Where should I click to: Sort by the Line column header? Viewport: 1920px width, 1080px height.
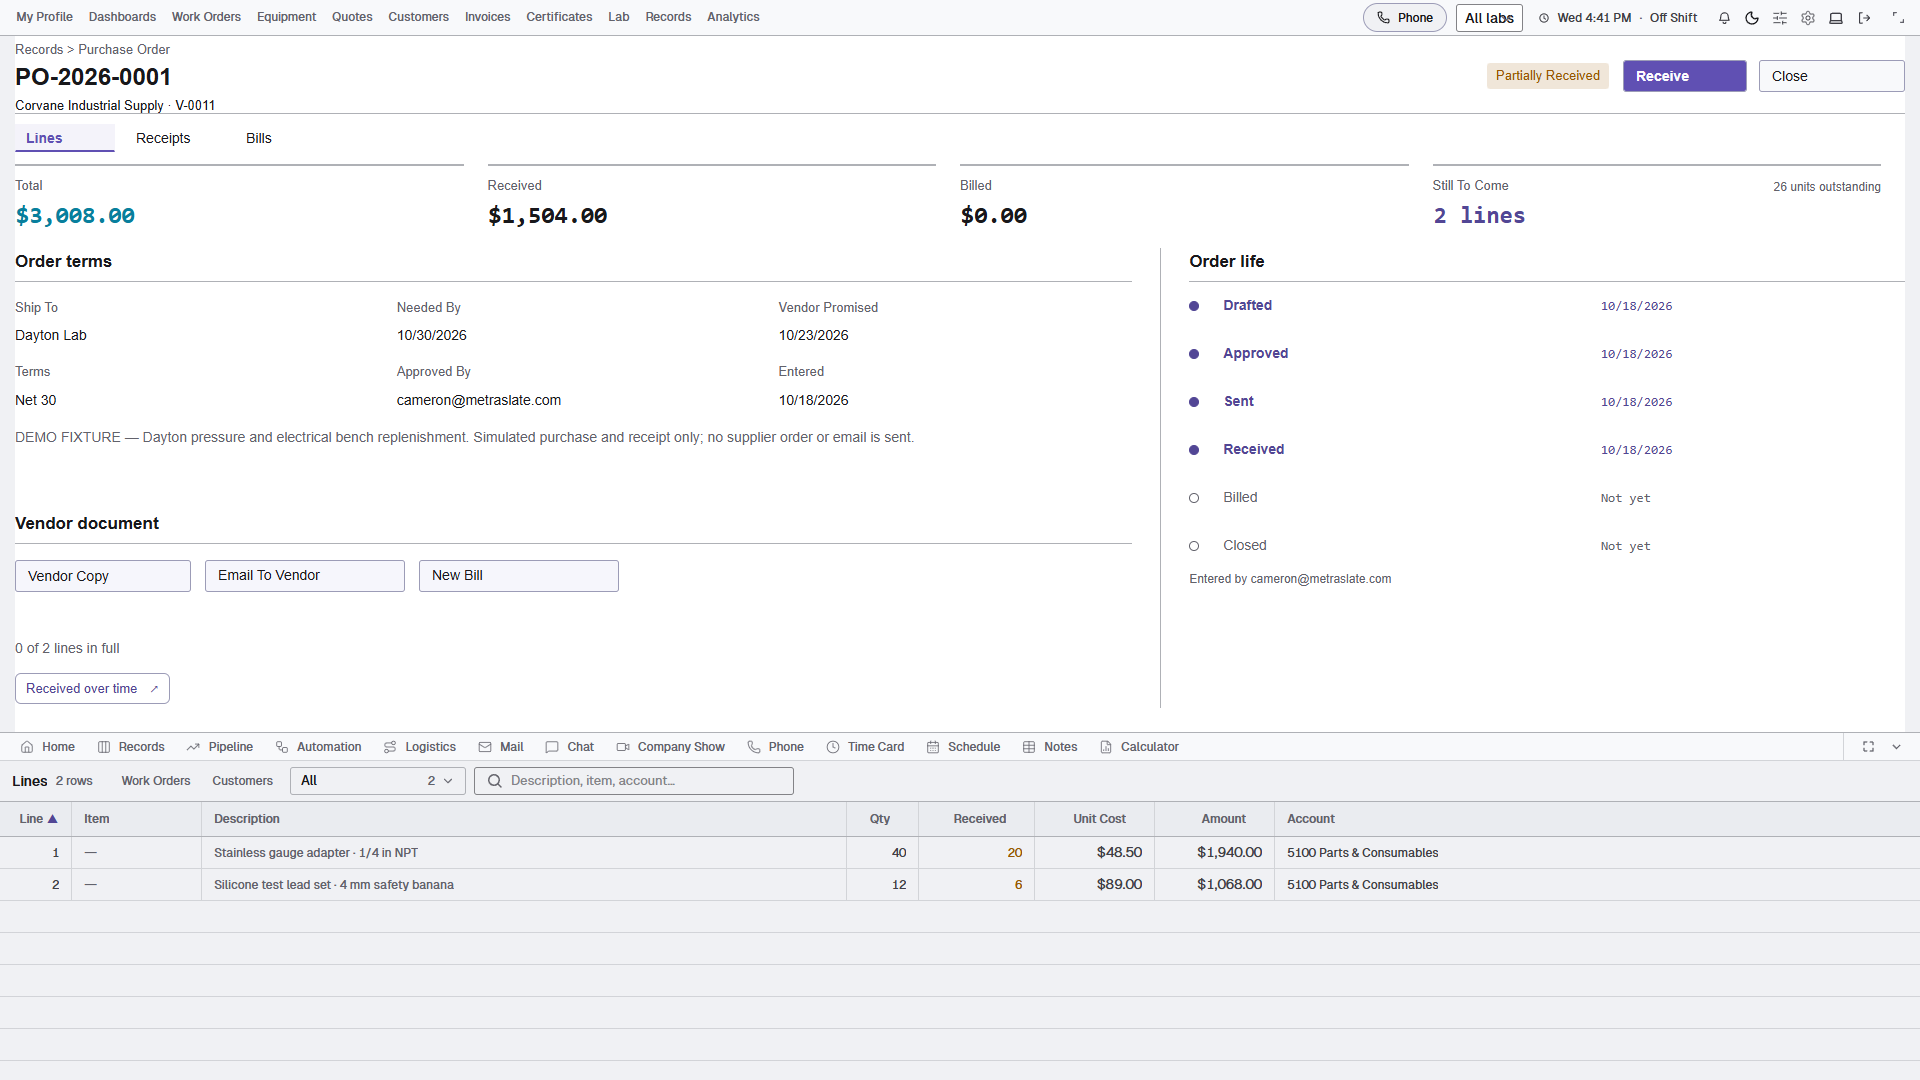coord(38,819)
